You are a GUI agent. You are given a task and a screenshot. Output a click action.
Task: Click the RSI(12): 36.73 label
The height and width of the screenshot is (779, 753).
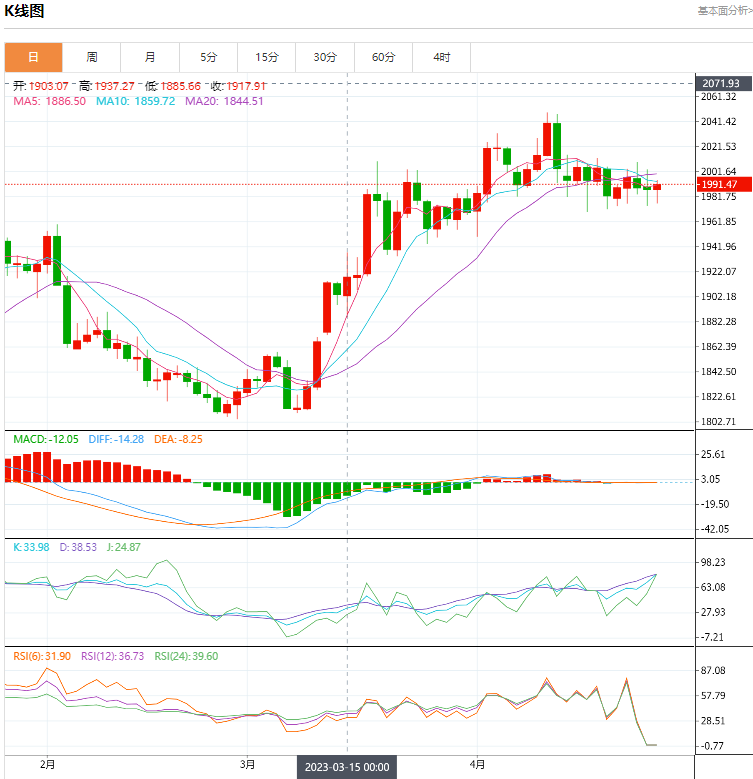[x=113, y=656]
